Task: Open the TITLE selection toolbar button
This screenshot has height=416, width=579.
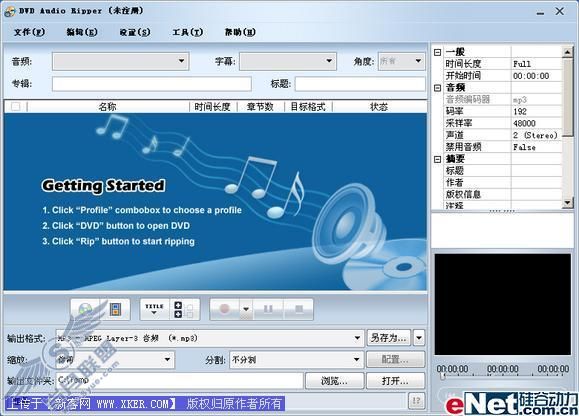Action: pyautogui.click(x=154, y=309)
